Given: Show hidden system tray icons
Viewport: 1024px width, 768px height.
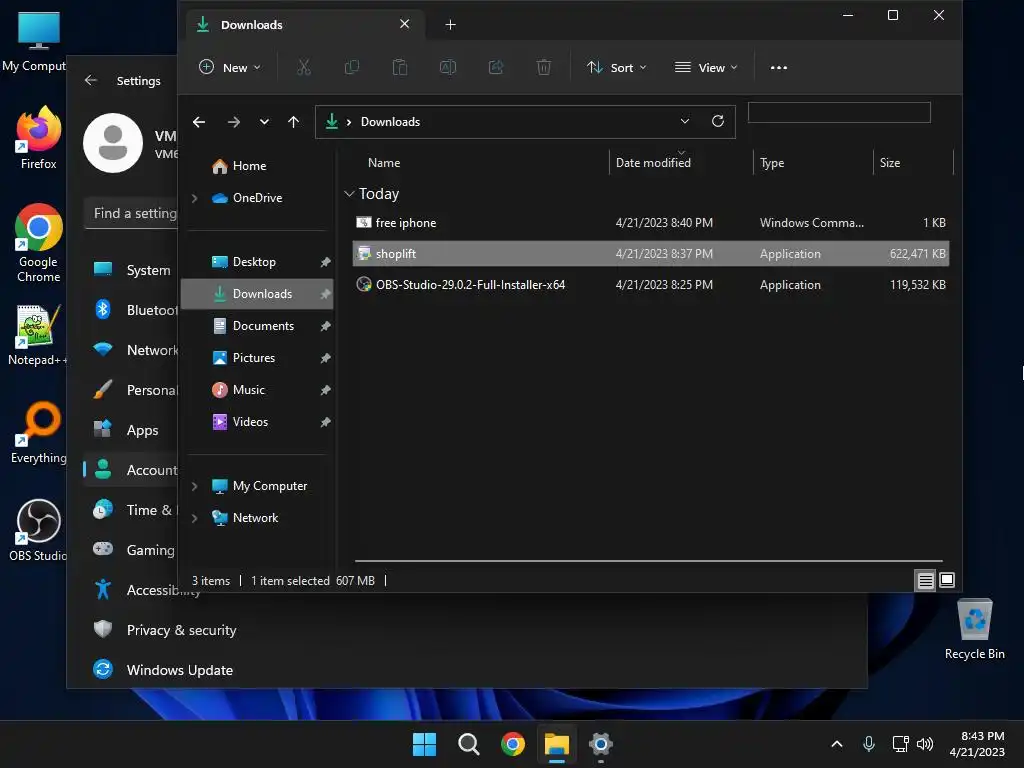Looking at the screenshot, I should (837, 744).
